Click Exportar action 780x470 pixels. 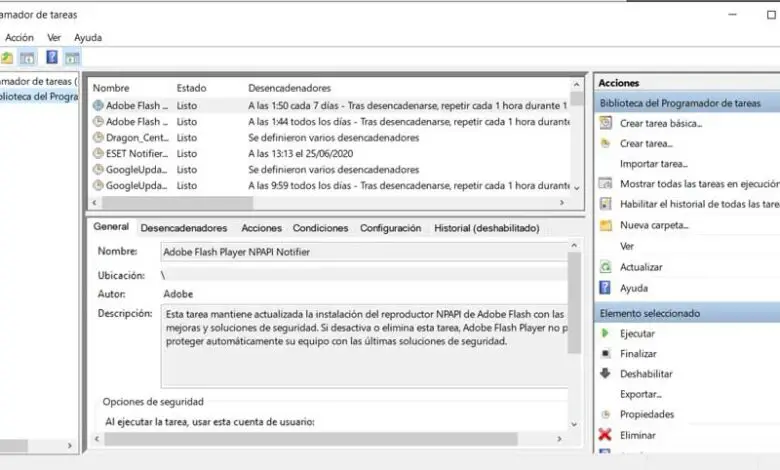pos(641,394)
